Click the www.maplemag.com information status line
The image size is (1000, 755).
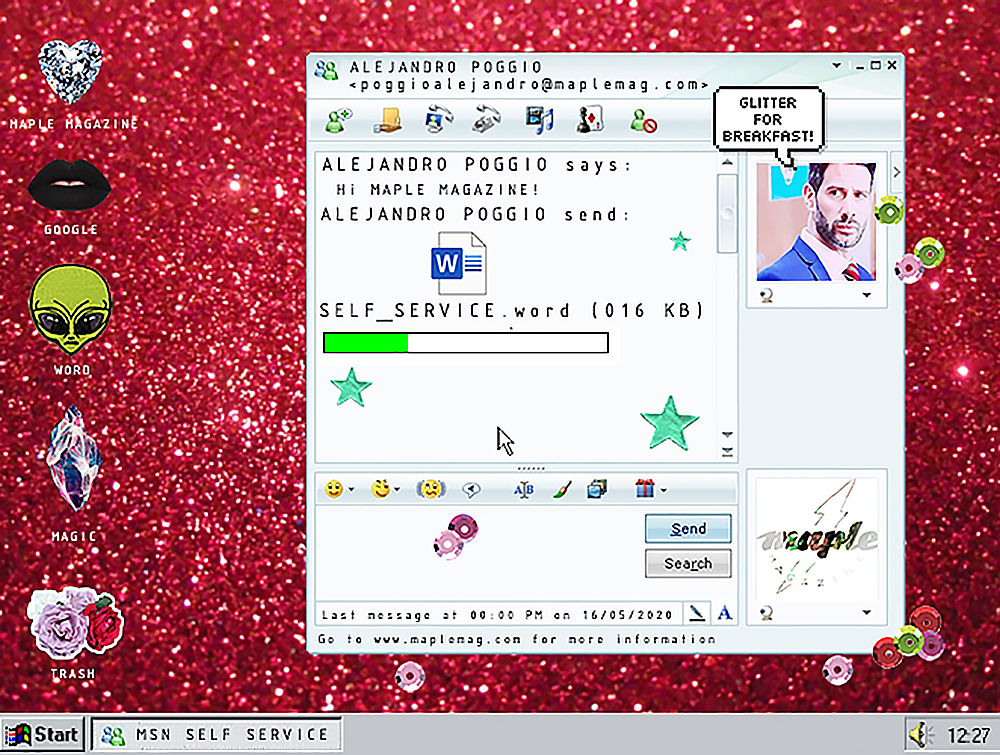tap(517, 639)
